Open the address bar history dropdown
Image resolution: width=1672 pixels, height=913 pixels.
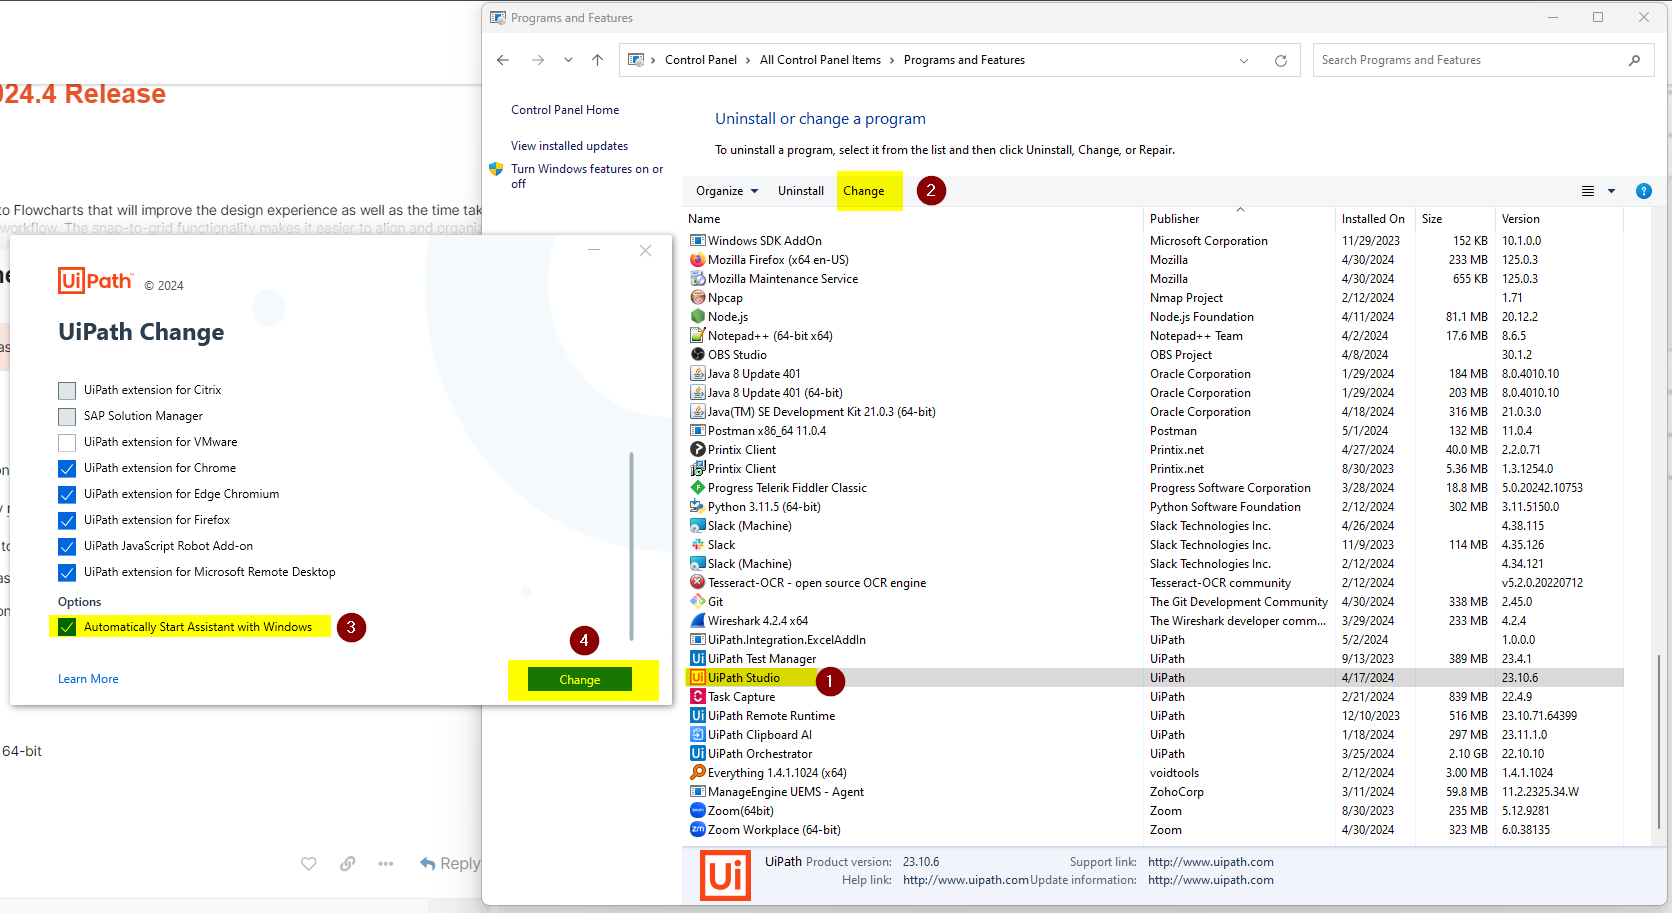[1244, 60]
